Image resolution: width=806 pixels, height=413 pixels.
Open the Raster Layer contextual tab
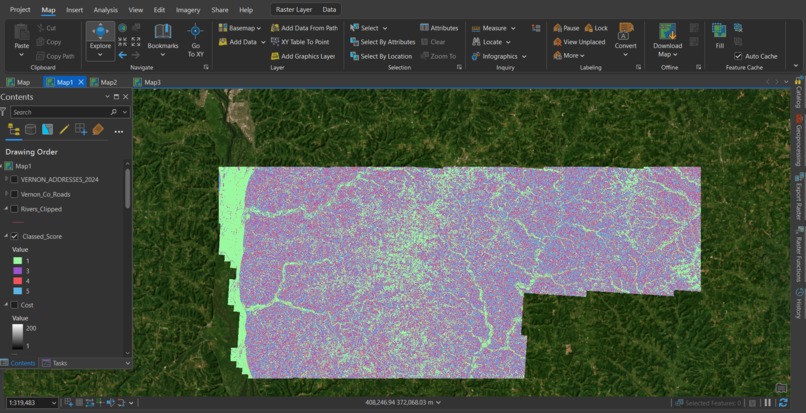(x=294, y=10)
